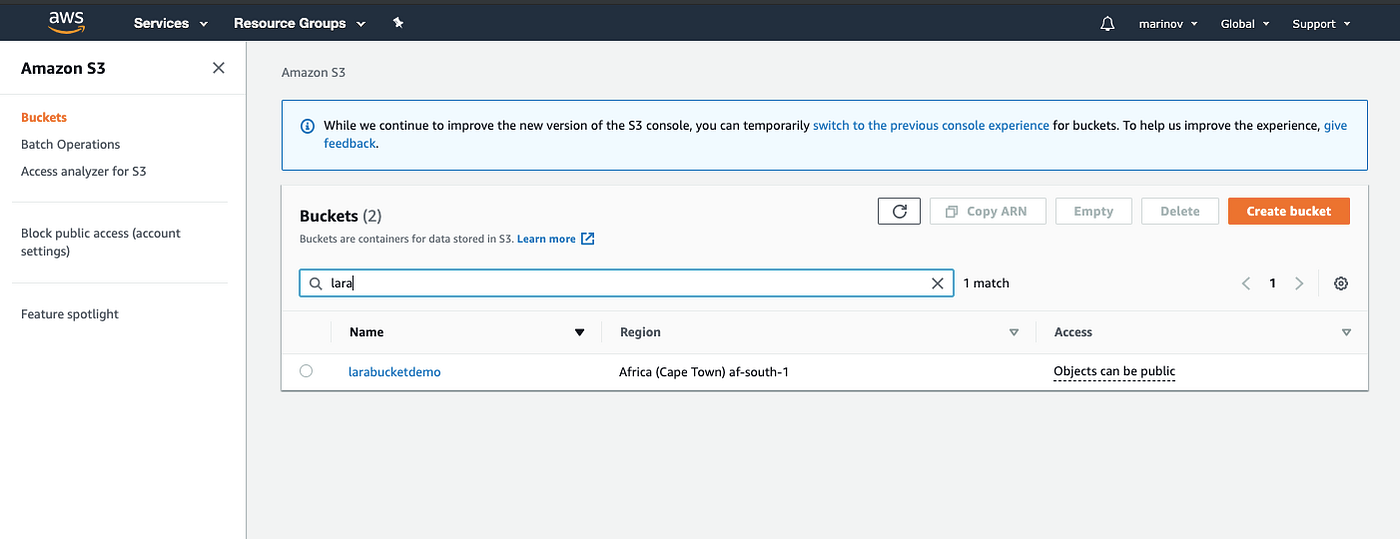
Task: Open the marinov account menu
Action: point(1167,24)
